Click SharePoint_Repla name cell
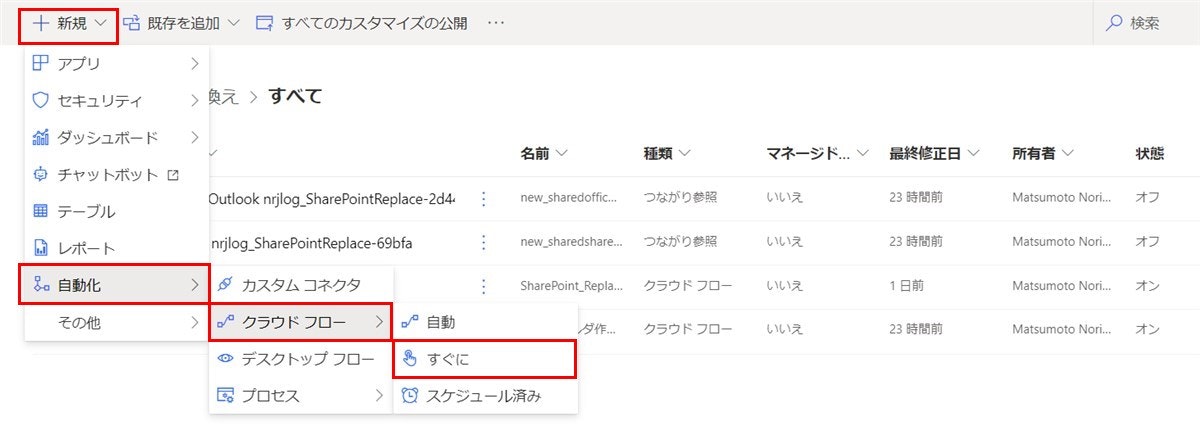 pyautogui.click(x=569, y=286)
